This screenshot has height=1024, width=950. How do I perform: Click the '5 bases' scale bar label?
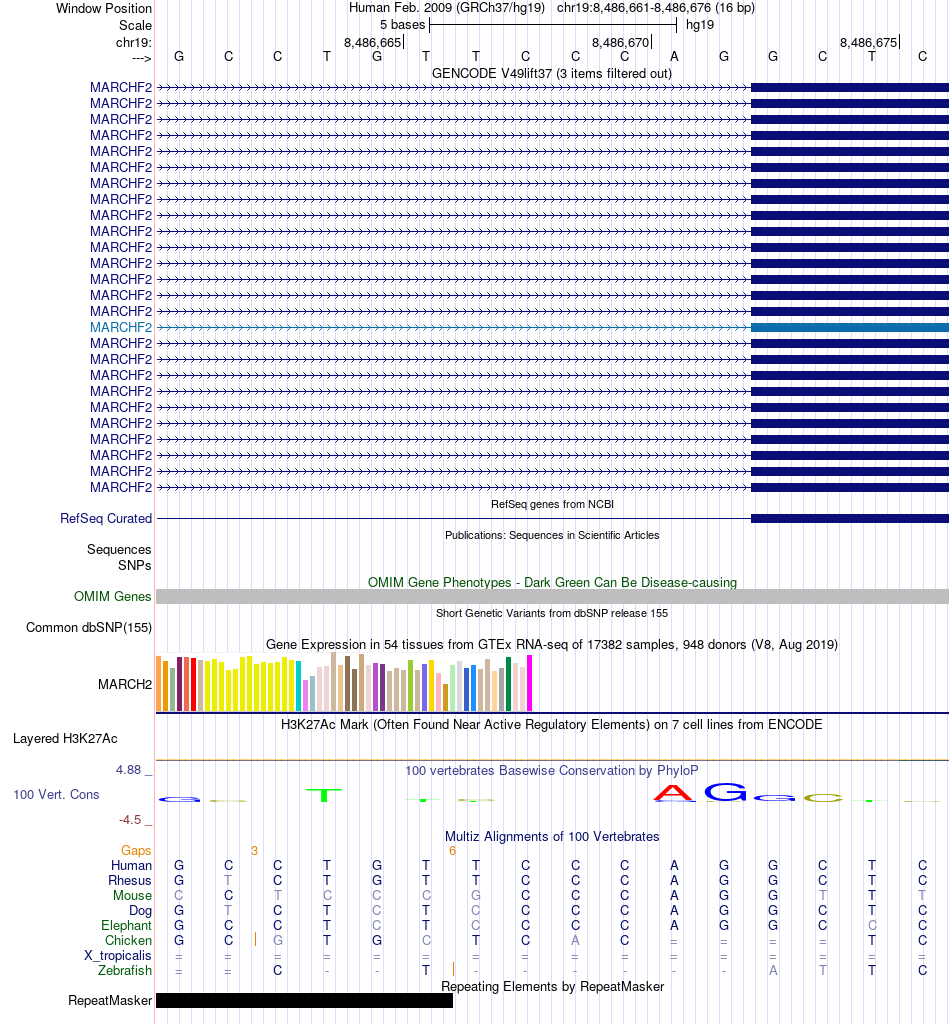[x=403, y=25]
